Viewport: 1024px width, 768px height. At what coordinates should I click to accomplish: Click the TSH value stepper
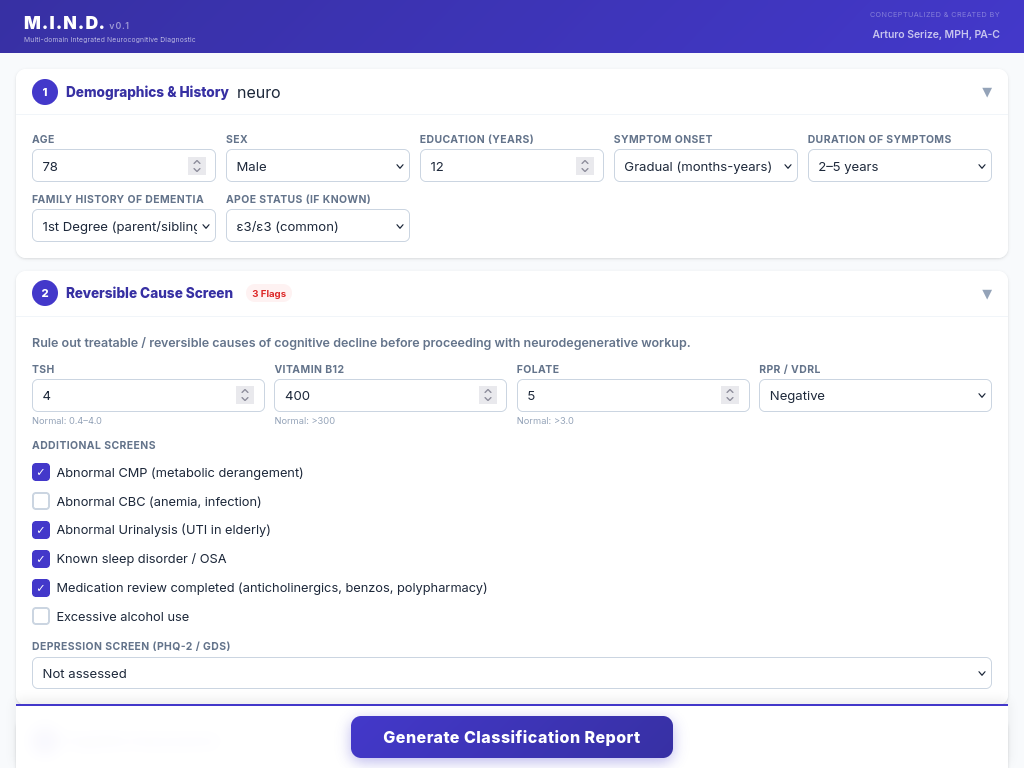(x=245, y=395)
